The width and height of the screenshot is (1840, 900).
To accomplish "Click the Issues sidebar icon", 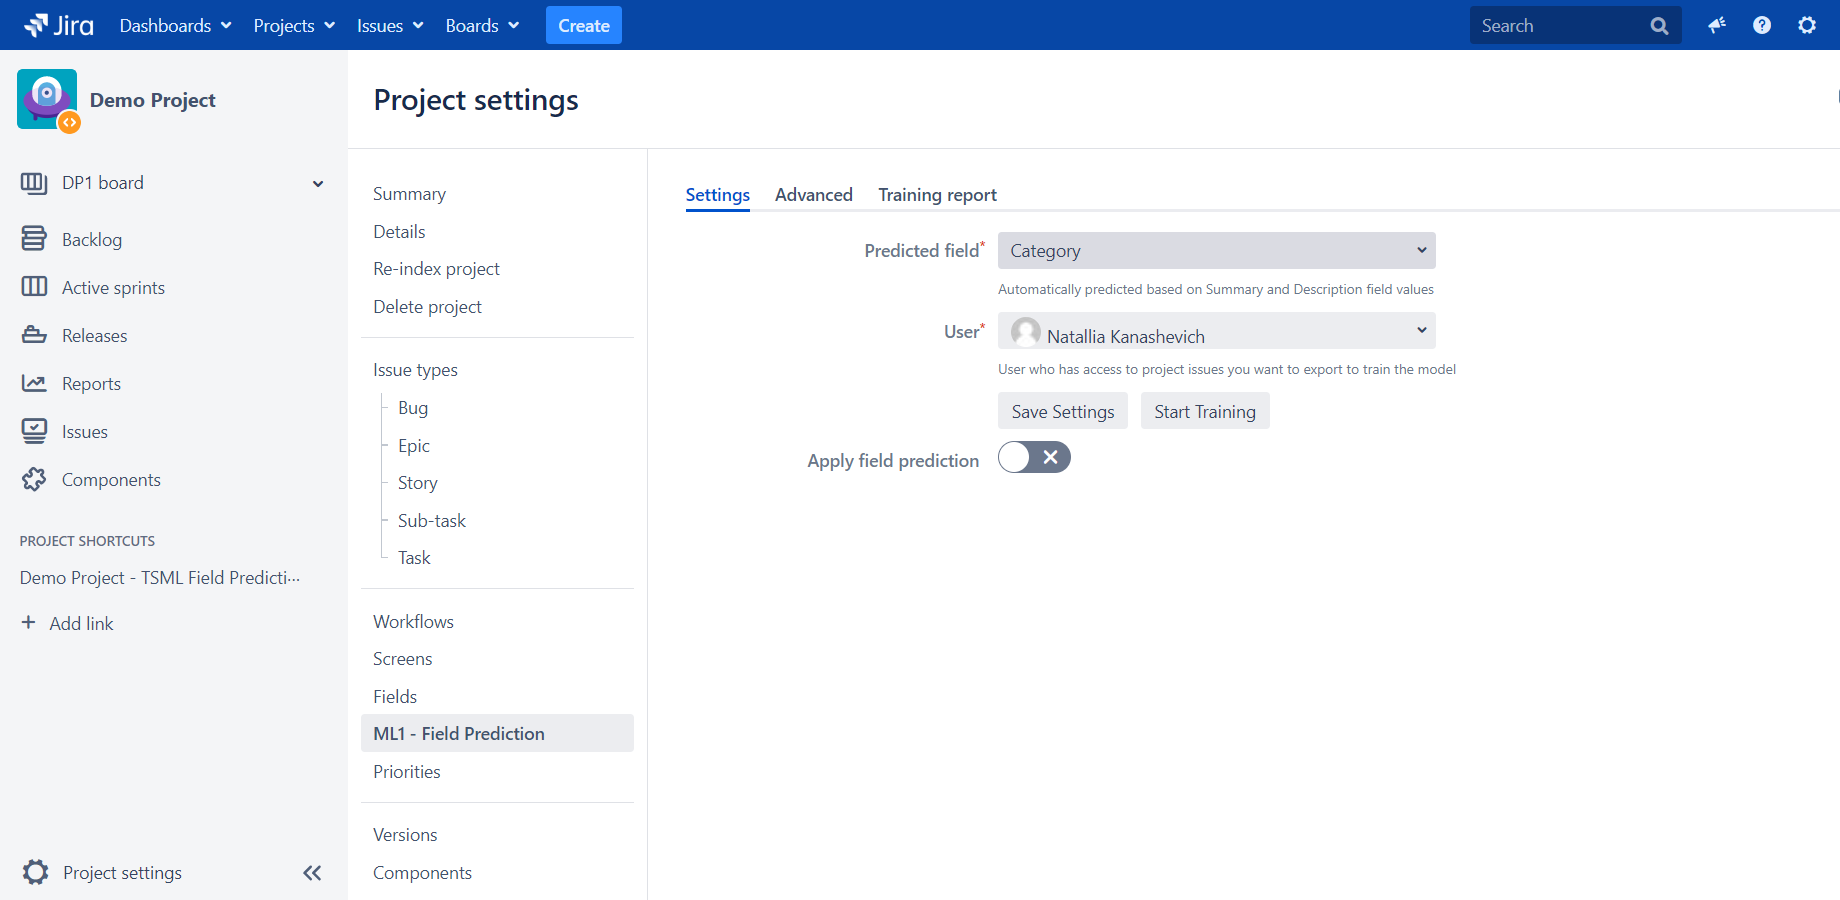I will (x=34, y=431).
